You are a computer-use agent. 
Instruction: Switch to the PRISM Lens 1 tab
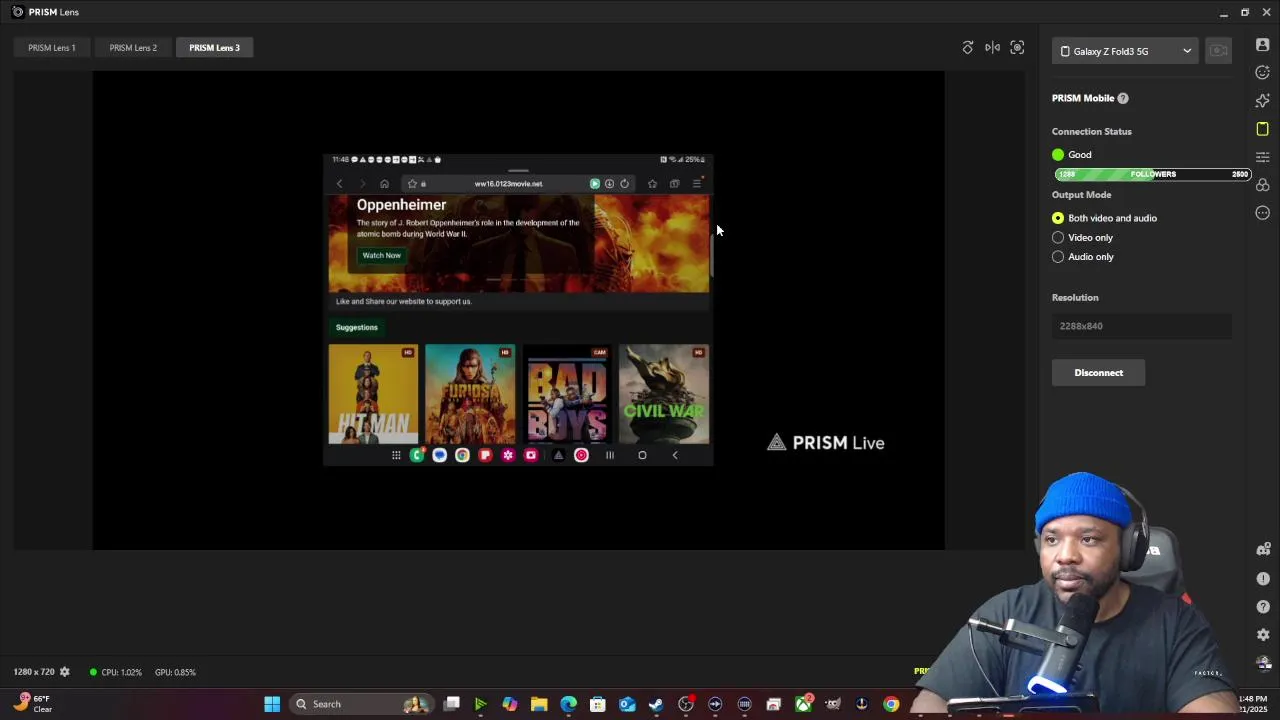point(52,48)
